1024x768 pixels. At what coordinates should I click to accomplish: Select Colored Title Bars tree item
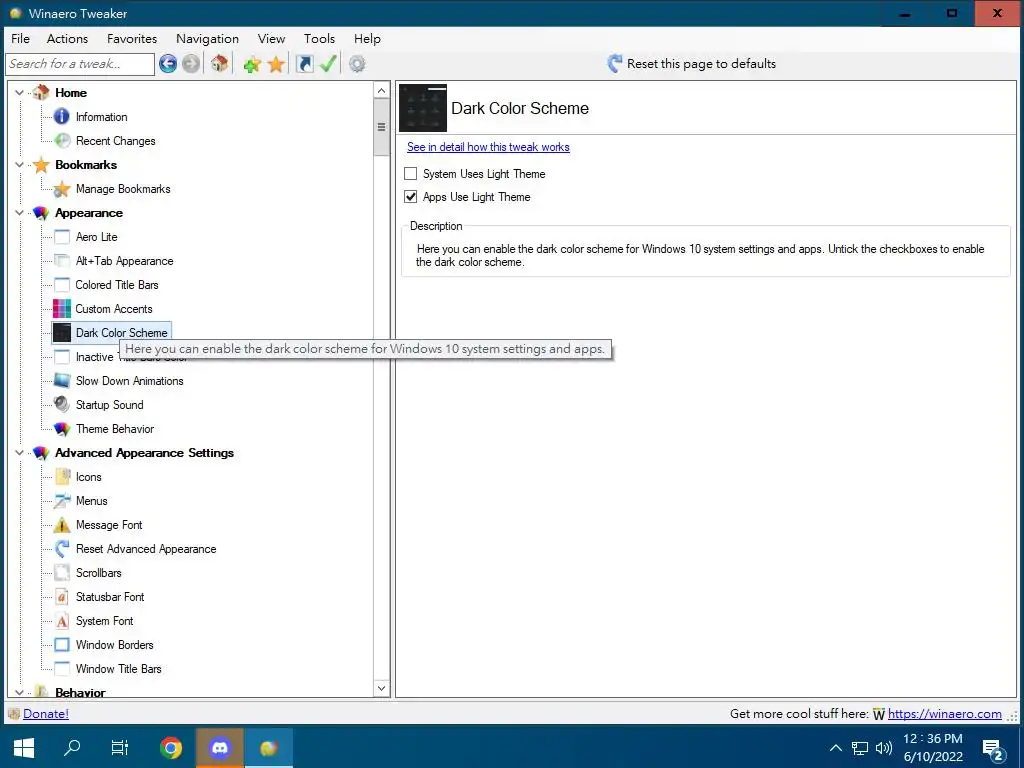[x=117, y=285]
